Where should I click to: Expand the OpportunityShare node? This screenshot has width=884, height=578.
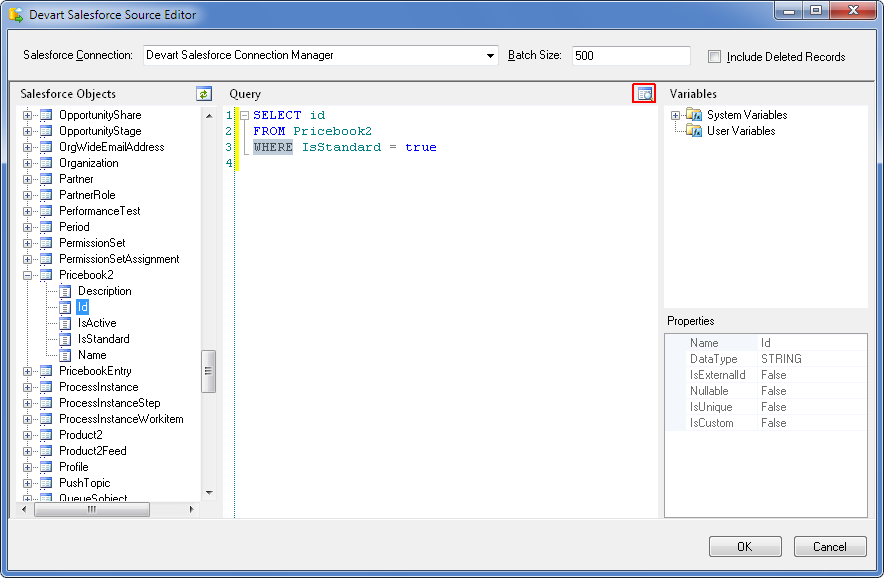pos(27,115)
